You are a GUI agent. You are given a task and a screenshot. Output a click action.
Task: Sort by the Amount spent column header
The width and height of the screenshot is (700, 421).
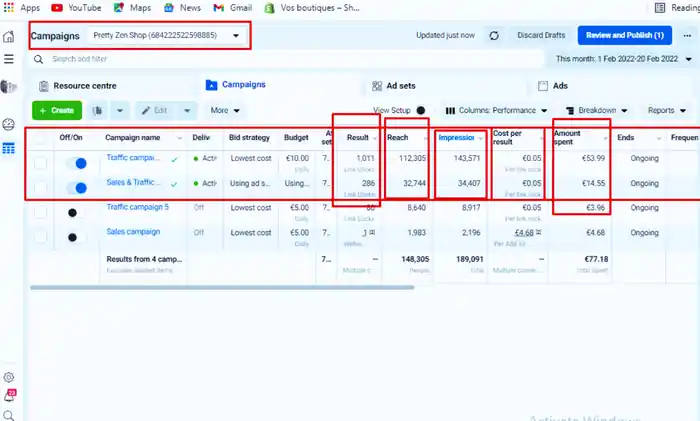pos(567,138)
